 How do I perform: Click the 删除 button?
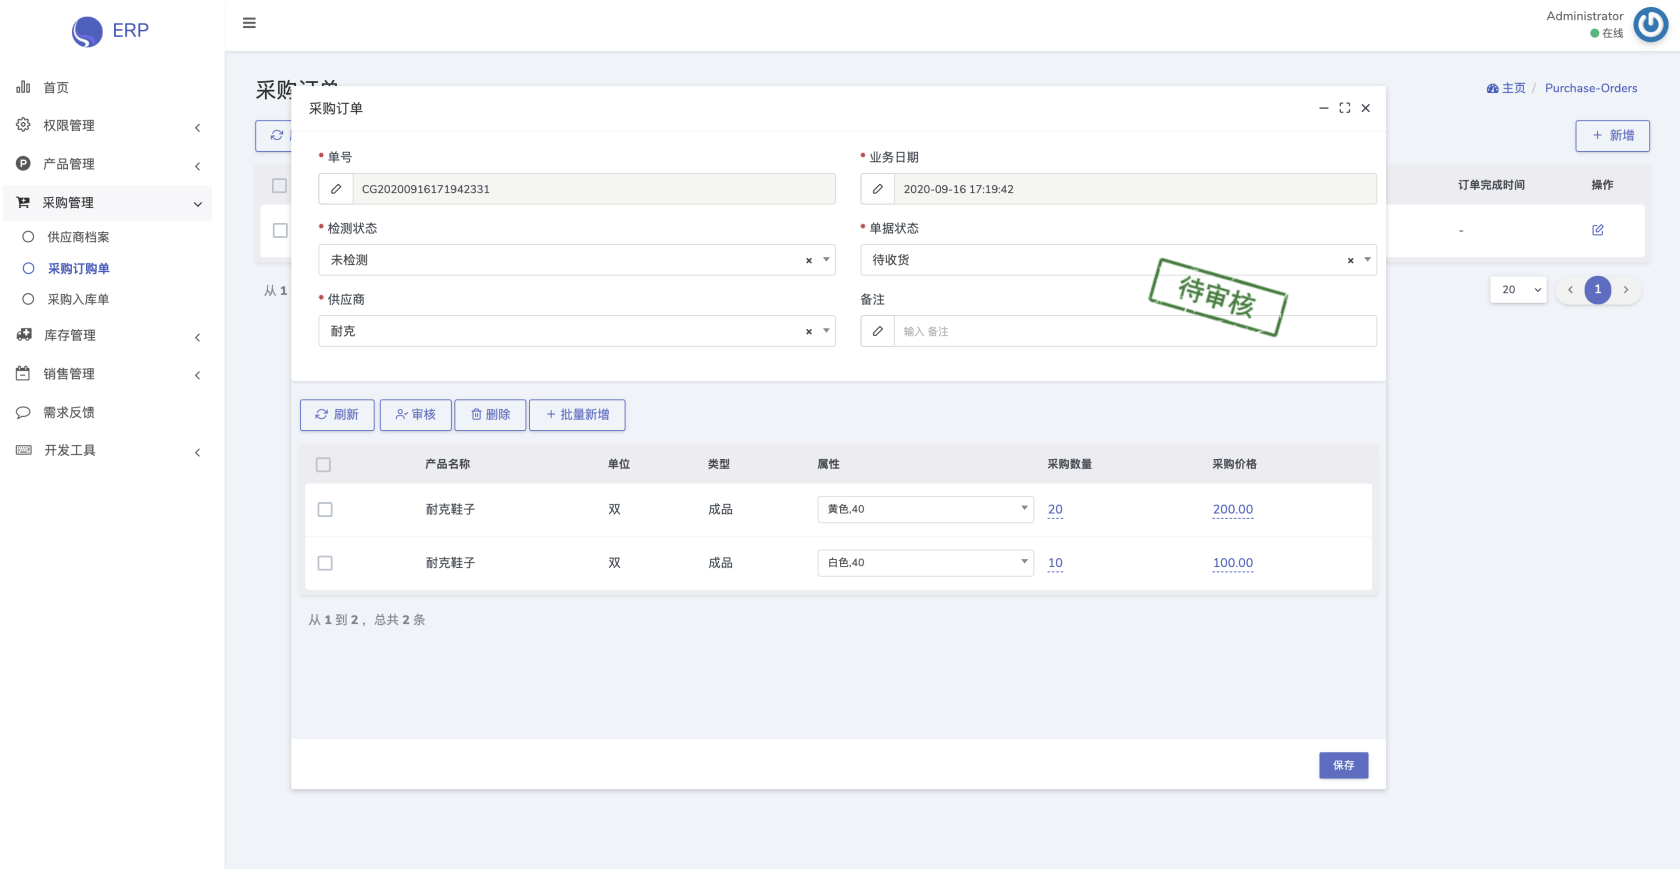[490, 415]
